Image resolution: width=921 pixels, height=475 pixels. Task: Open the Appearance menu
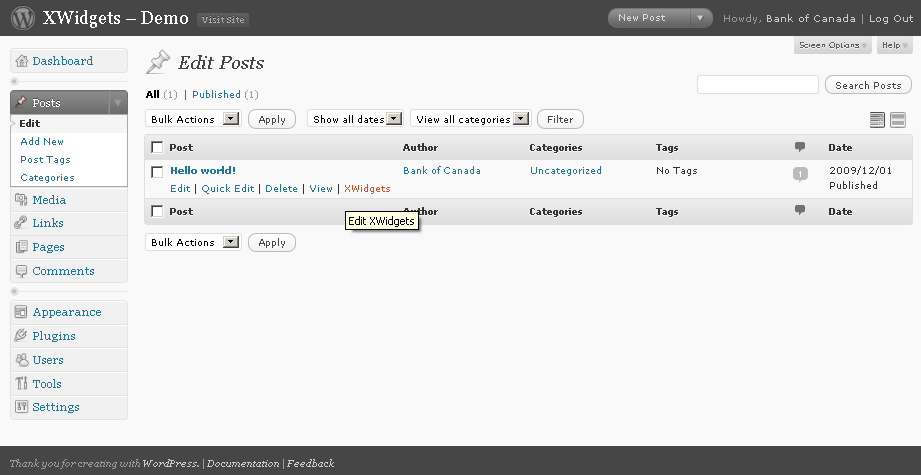66,312
